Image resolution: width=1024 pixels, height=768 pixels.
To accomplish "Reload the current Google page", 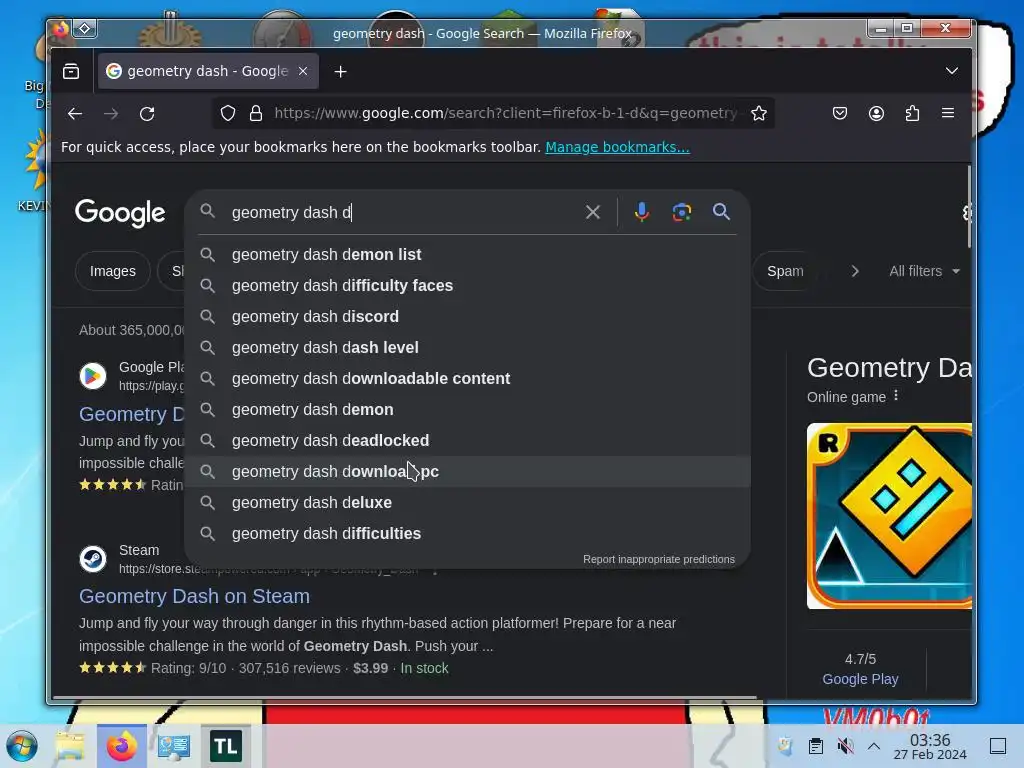I will click(x=147, y=114).
